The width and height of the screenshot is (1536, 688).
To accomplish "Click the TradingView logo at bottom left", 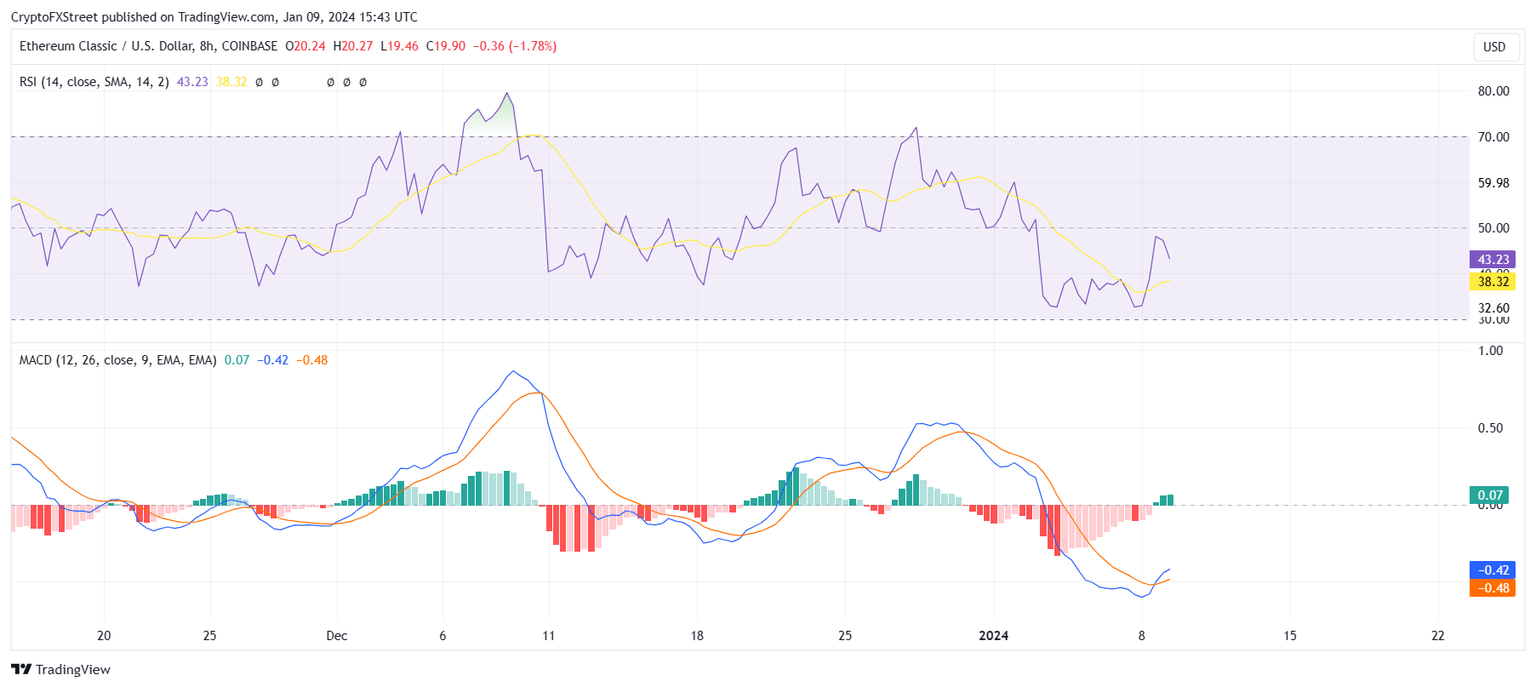I will [x=23, y=669].
